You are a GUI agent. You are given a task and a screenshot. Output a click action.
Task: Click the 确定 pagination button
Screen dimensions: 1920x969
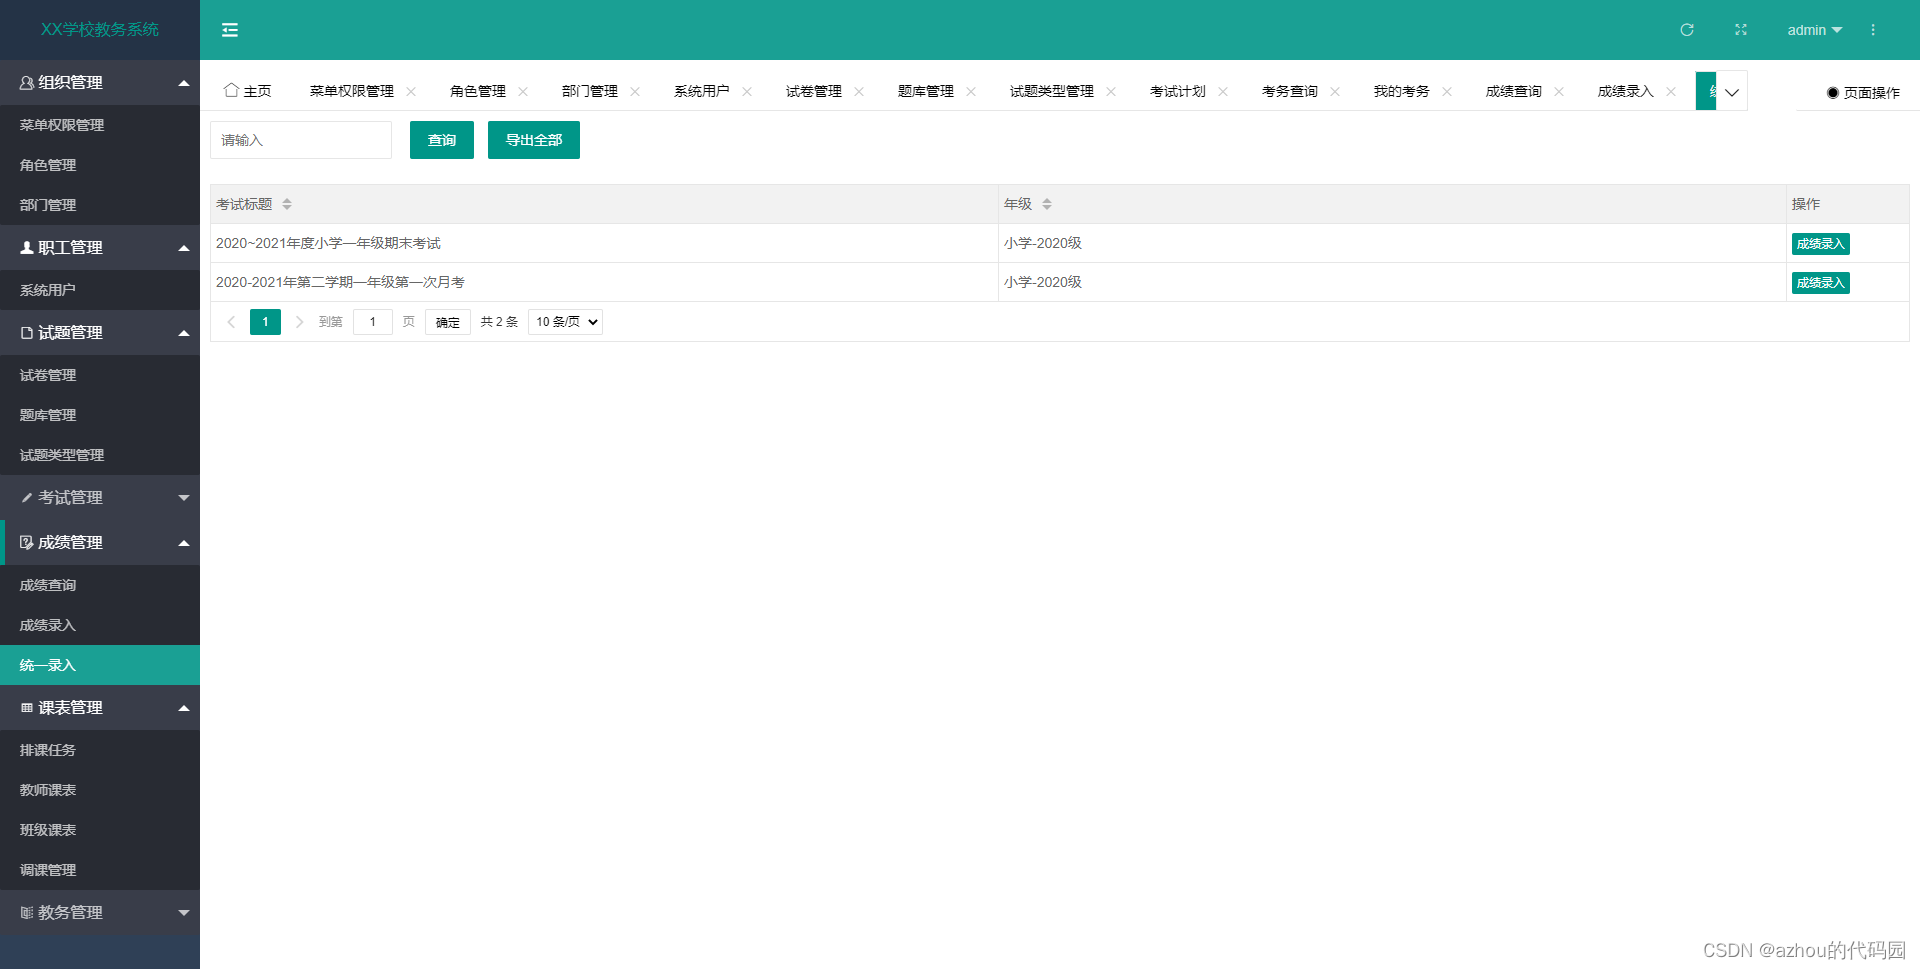[448, 322]
